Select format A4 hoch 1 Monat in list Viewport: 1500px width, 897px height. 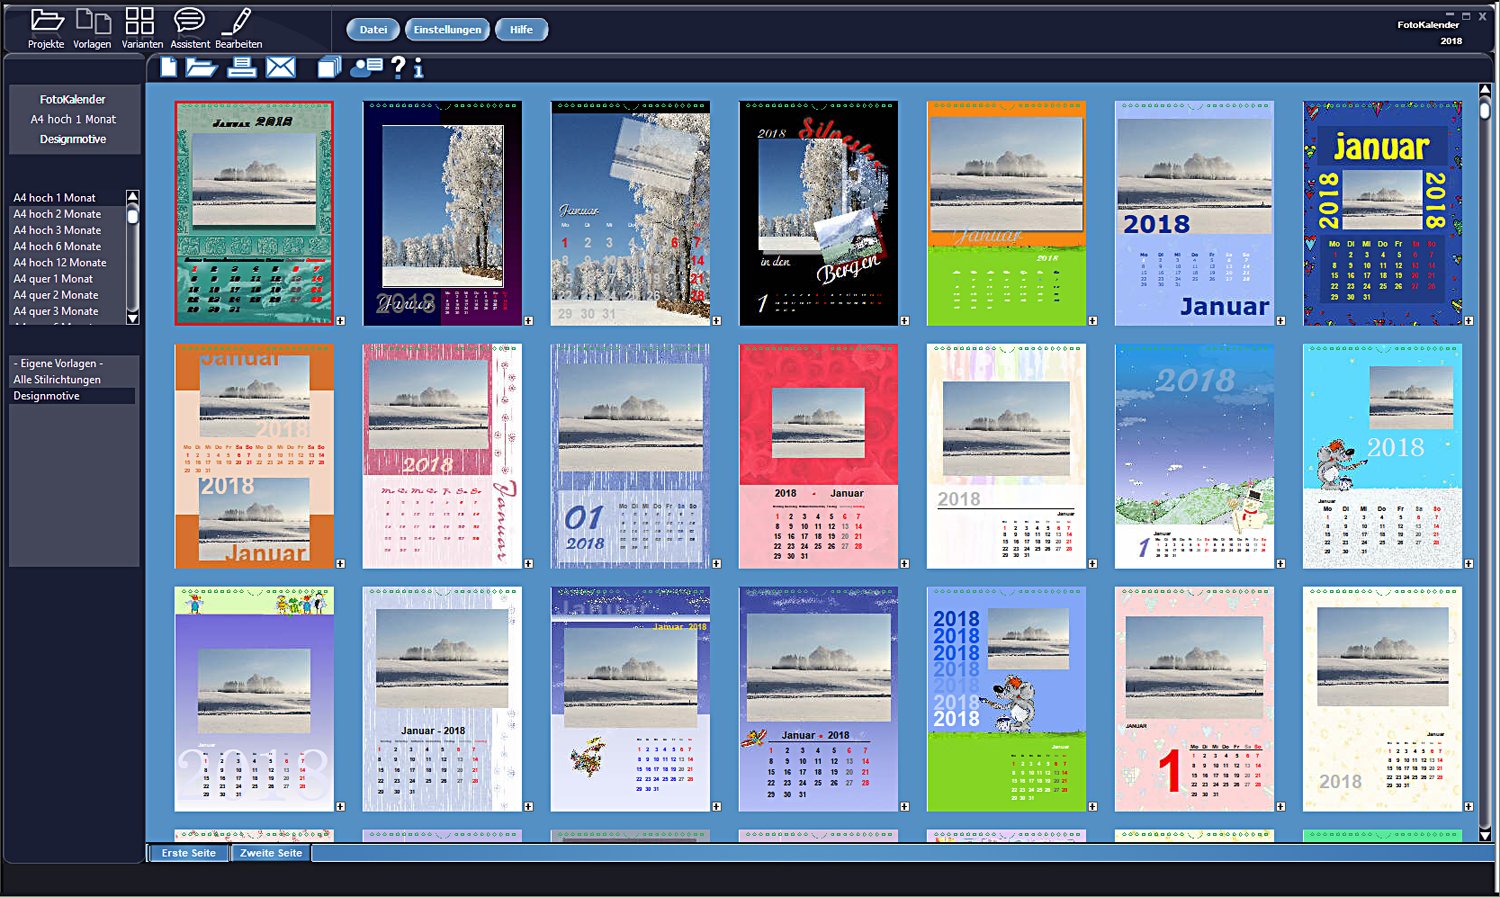click(x=67, y=198)
